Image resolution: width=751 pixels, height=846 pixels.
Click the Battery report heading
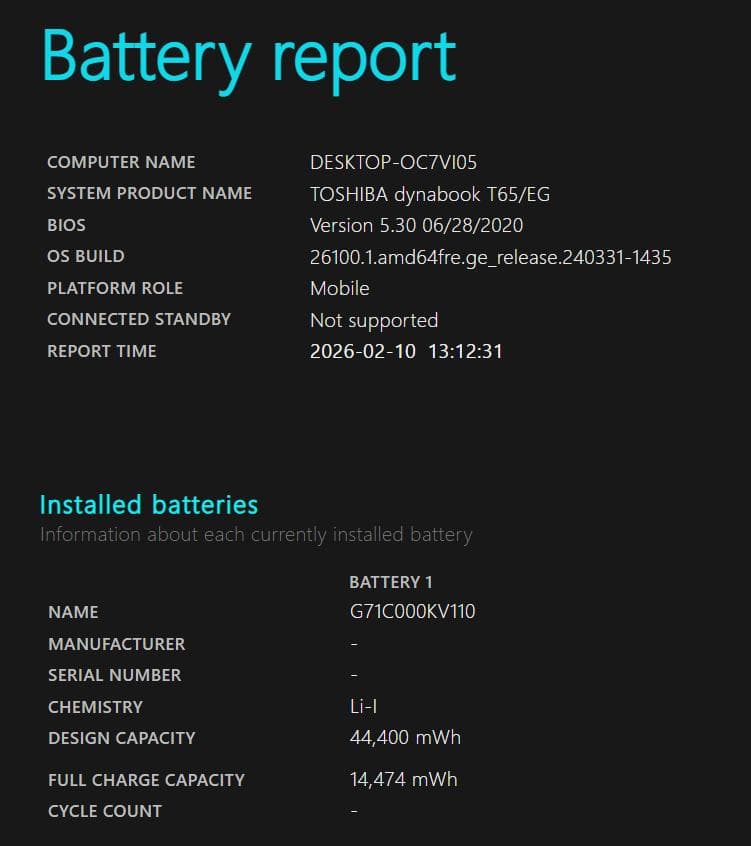pyautogui.click(x=249, y=57)
